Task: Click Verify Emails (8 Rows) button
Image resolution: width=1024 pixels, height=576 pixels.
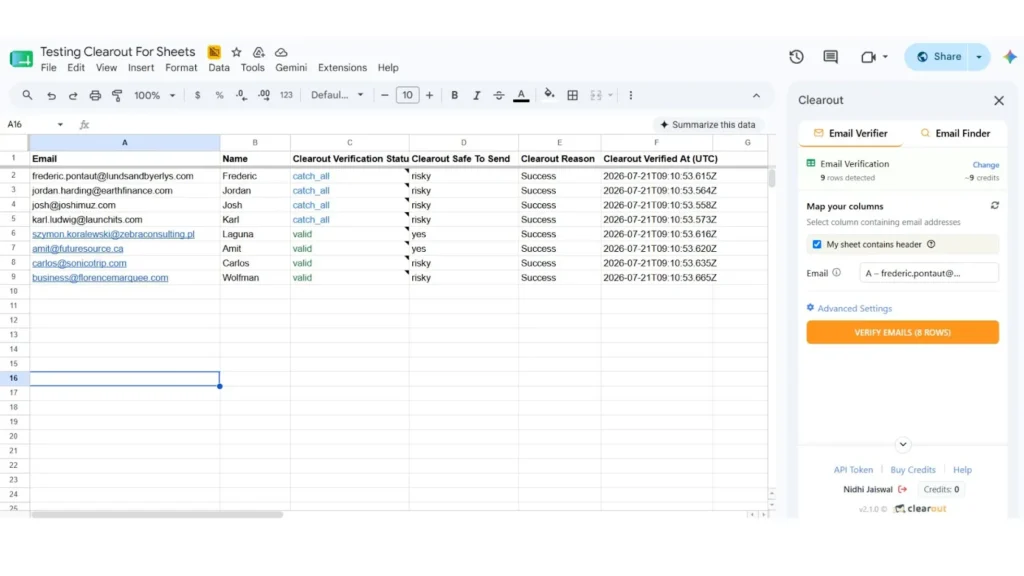Action: pyautogui.click(x=903, y=332)
